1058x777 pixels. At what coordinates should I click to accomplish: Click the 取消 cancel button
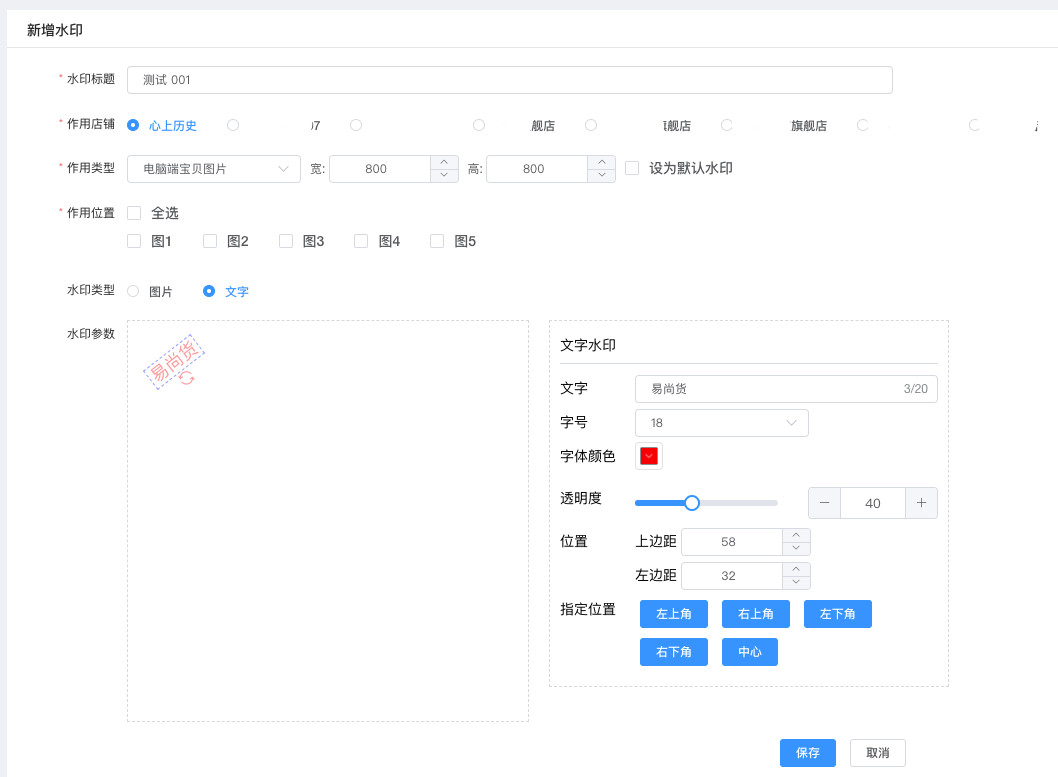click(x=878, y=753)
